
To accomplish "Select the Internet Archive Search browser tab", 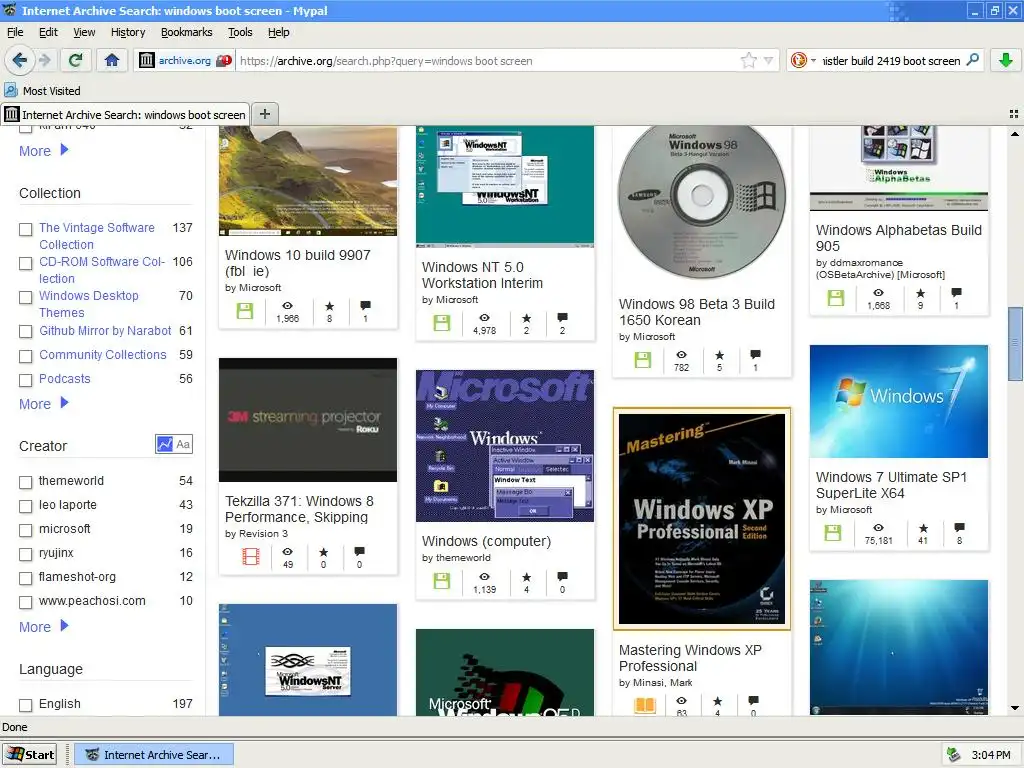I will [x=125, y=114].
